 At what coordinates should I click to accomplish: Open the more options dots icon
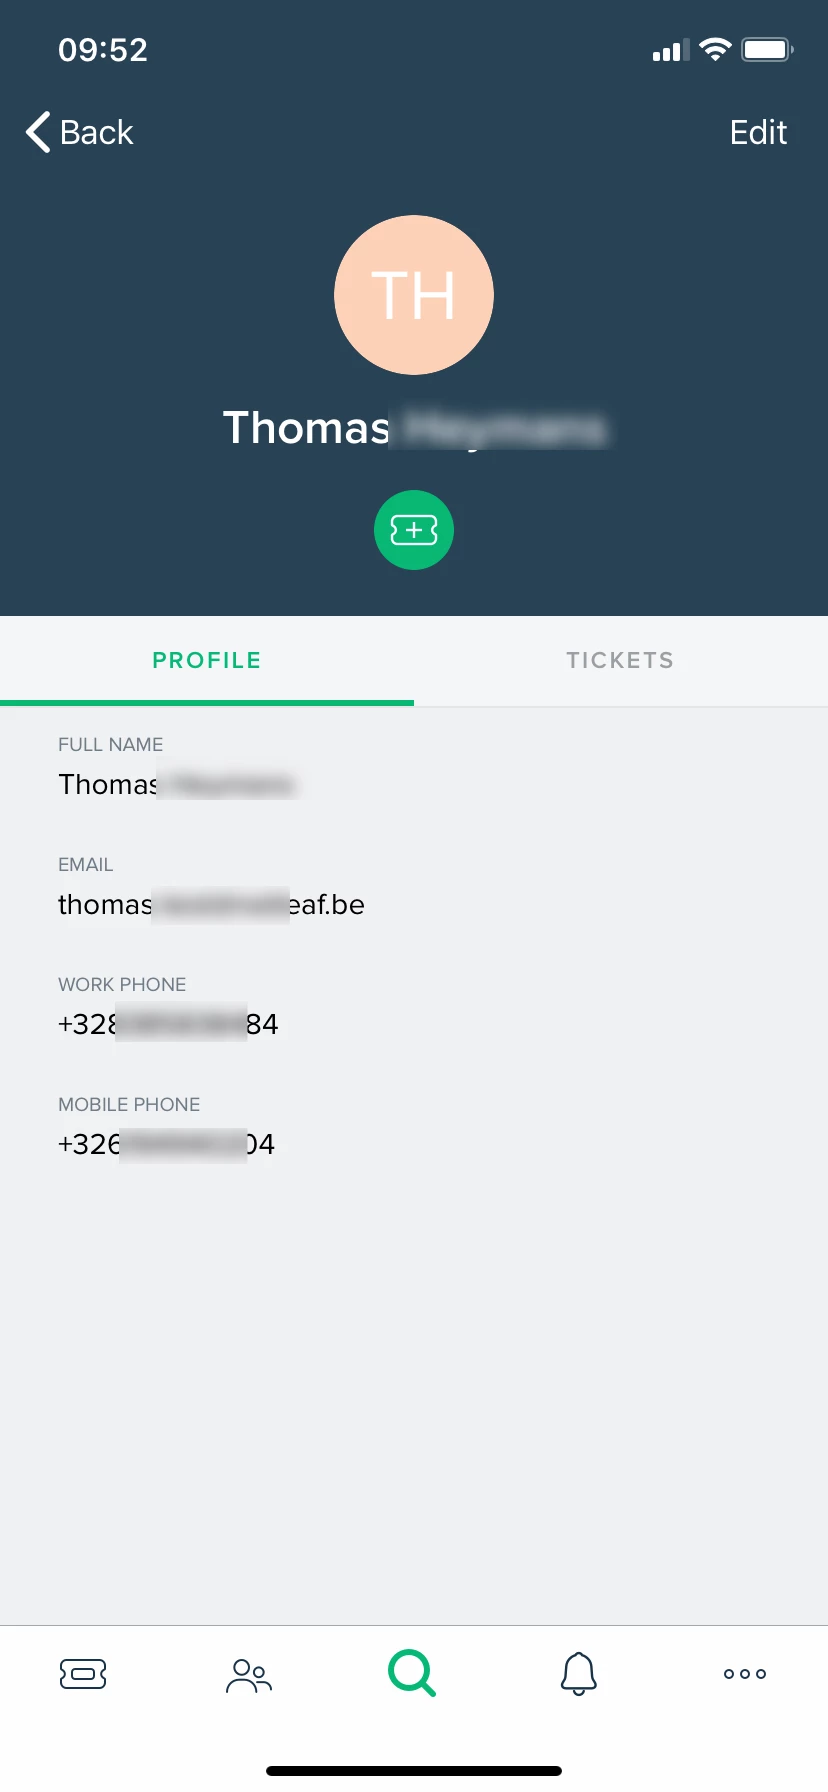(x=745, y=1674)
